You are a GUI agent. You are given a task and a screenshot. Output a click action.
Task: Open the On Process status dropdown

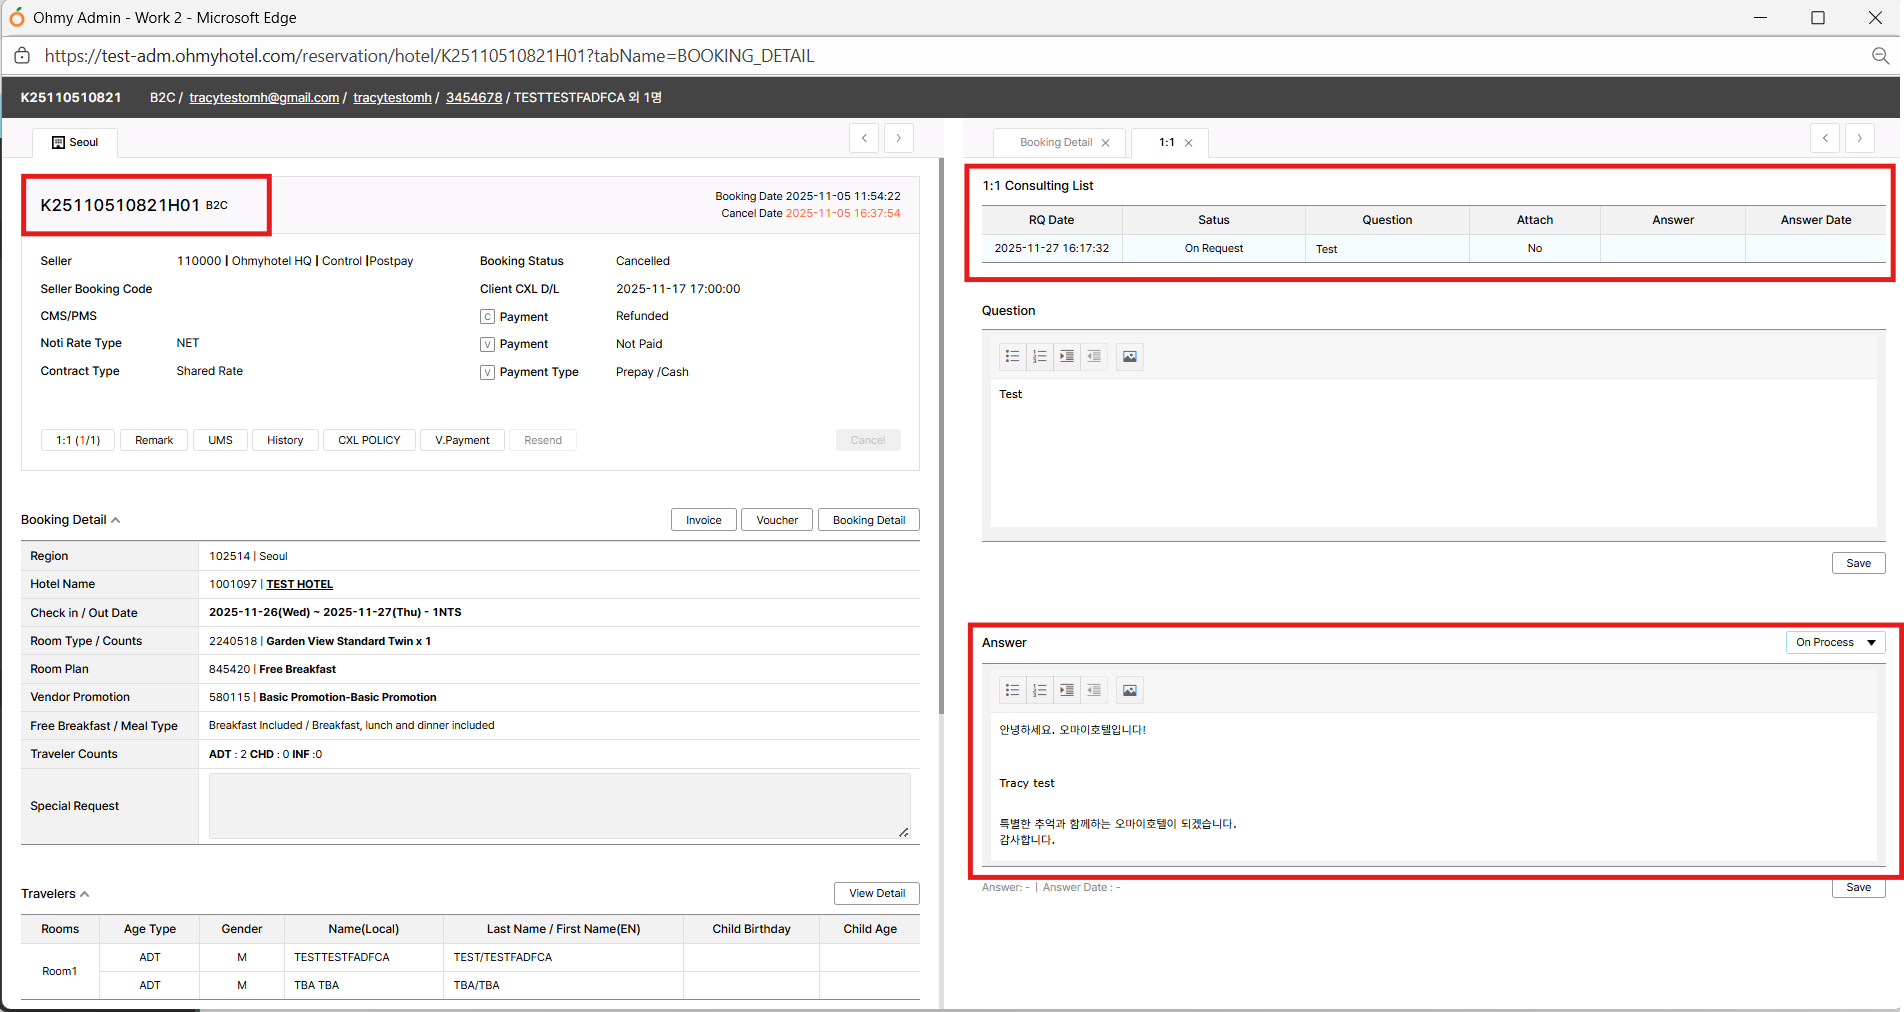click(1835, 642)
